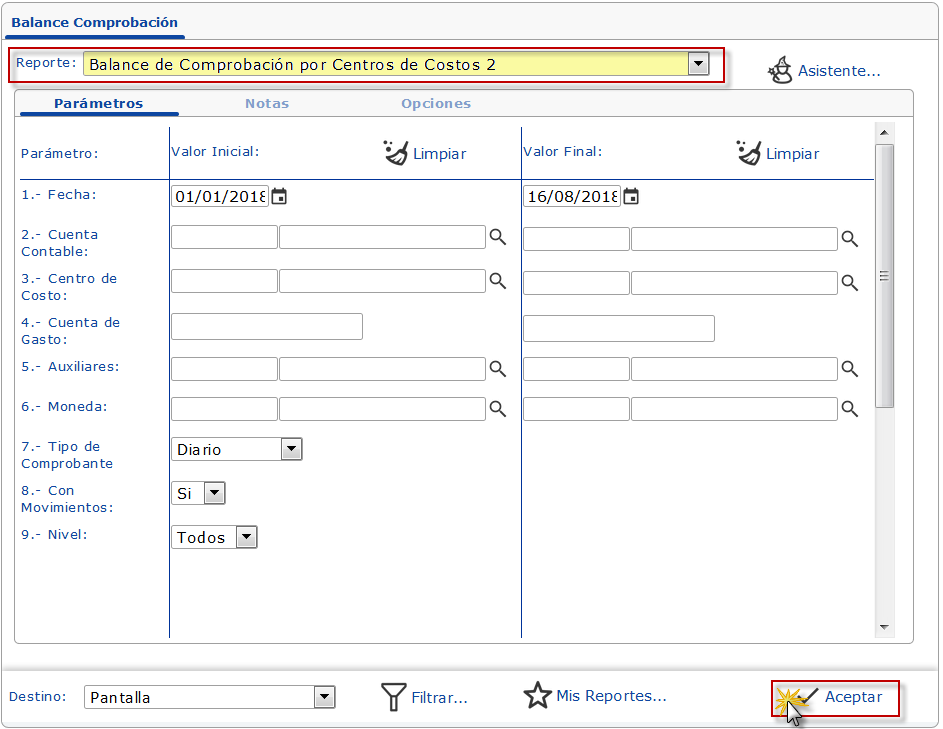Switch to the Opciones tab
This screenshot has width=943, height=729.
[x=436, y=103]
